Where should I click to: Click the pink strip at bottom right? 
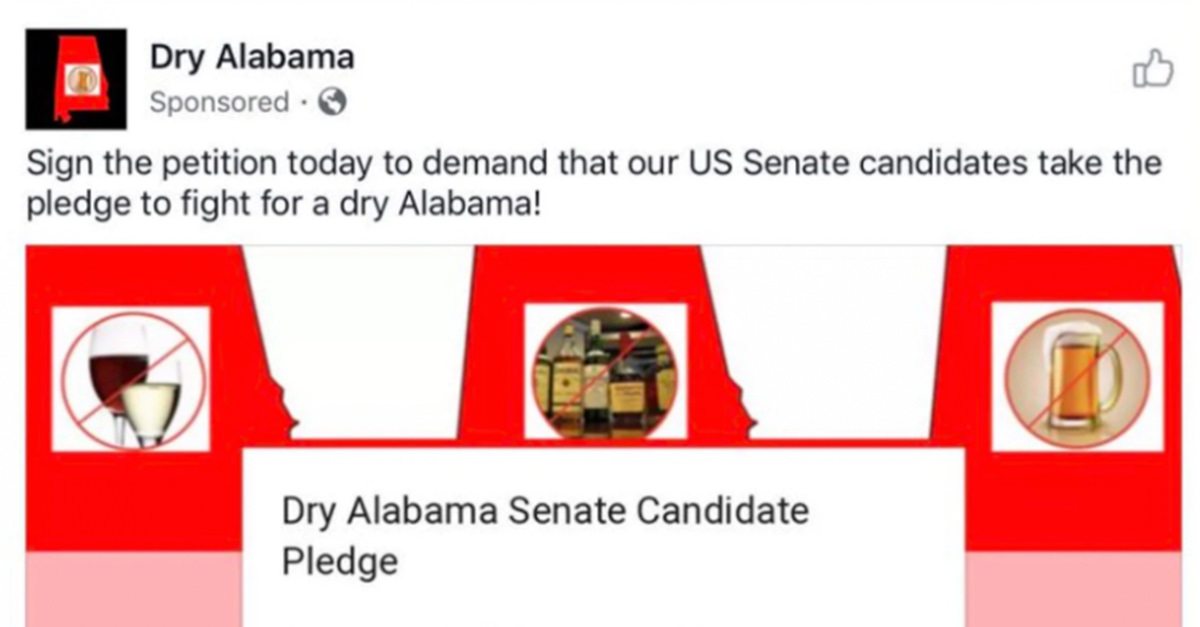(1073, 589)
